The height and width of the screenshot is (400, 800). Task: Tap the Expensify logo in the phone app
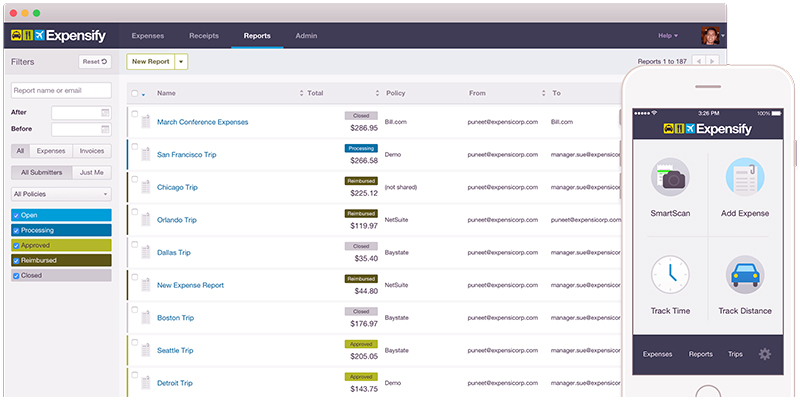tap(708, 129)
